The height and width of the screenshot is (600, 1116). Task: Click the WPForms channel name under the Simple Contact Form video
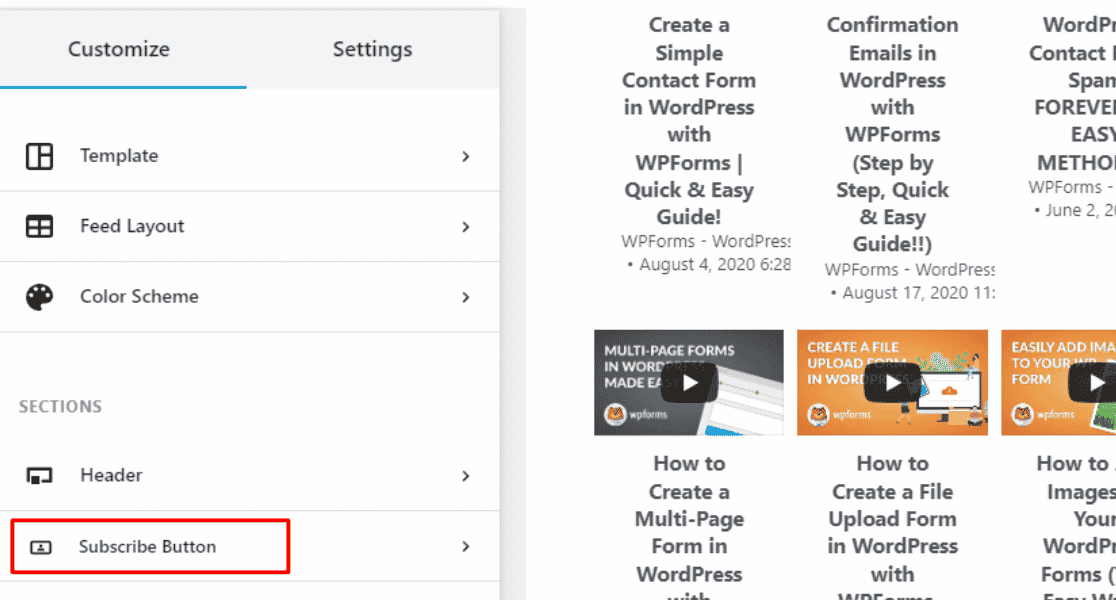705,241
